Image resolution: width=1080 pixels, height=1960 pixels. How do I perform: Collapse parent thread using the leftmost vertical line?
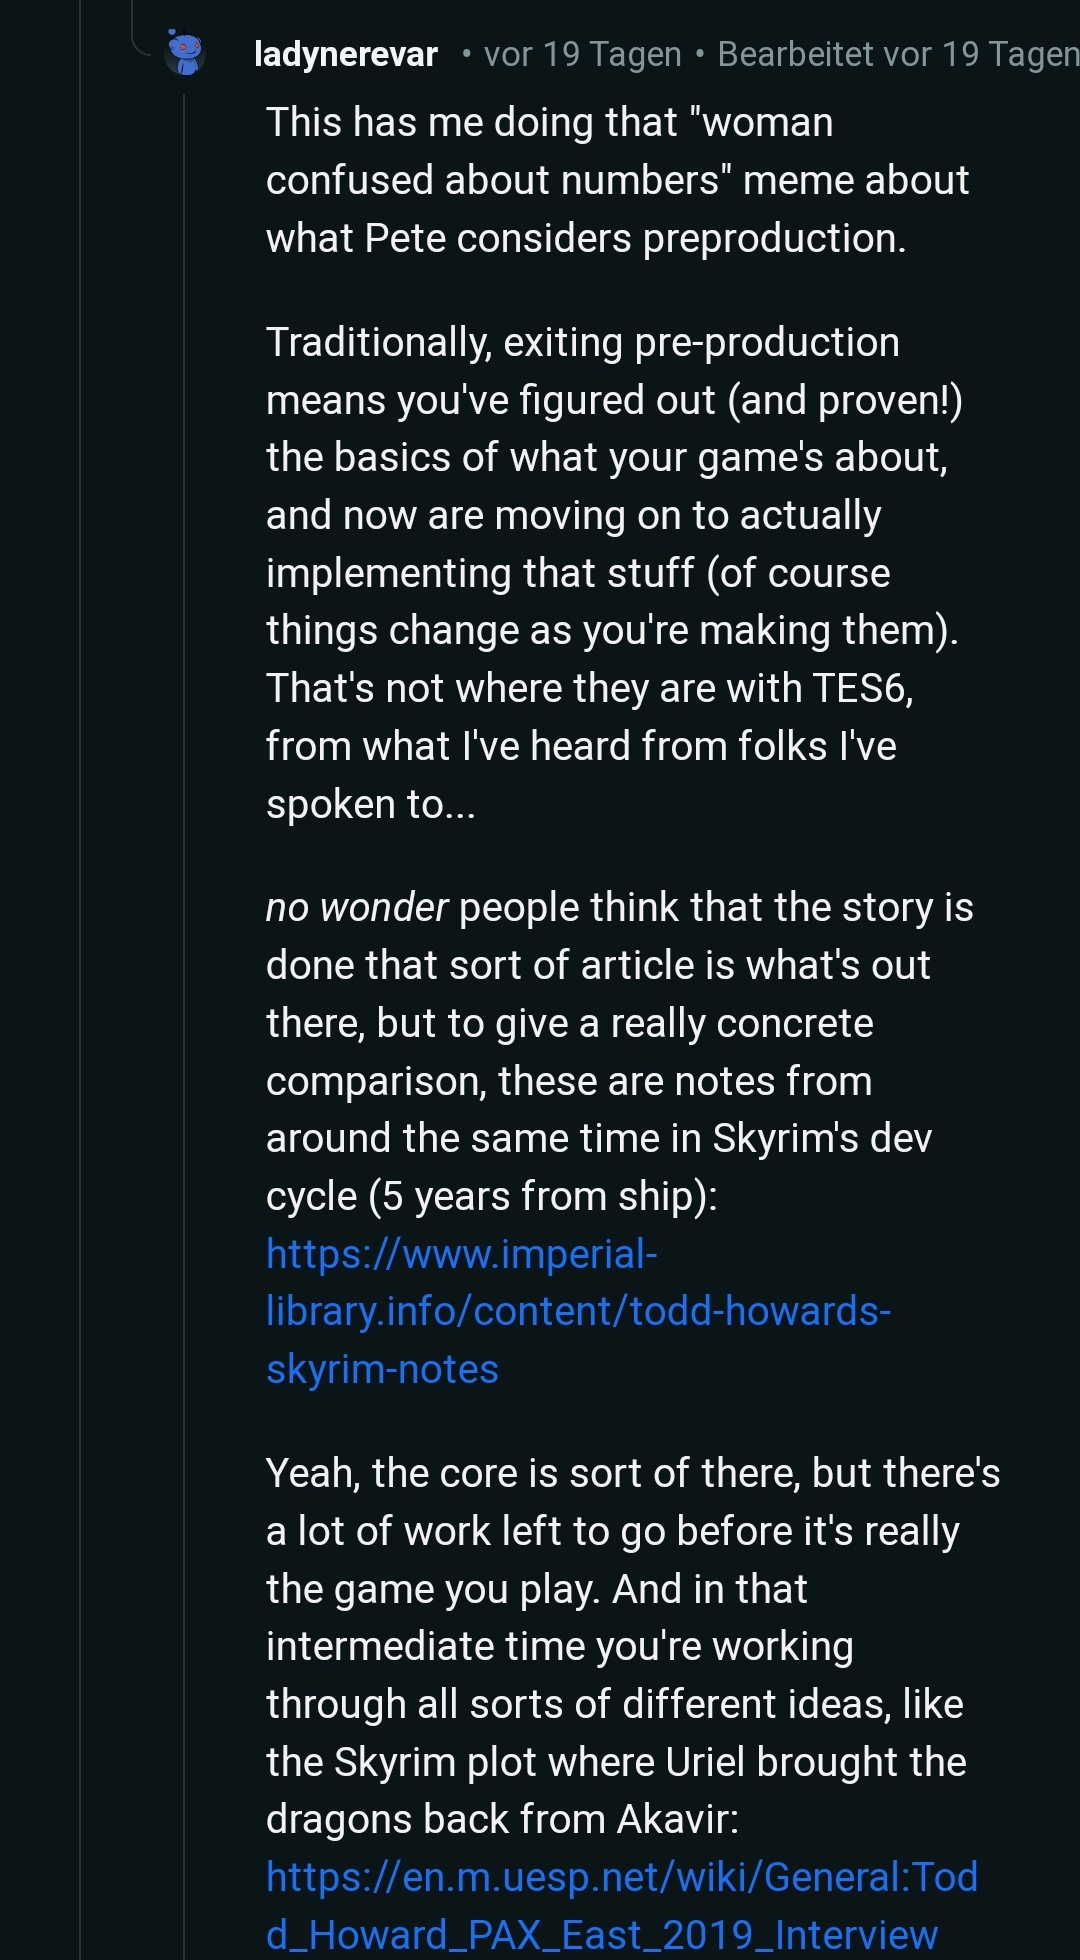pos(80,900)
